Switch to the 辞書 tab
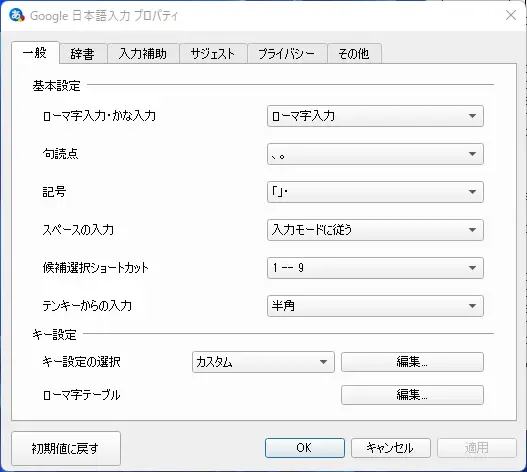This screenshot has height=472, width=527. coord(83,53)
